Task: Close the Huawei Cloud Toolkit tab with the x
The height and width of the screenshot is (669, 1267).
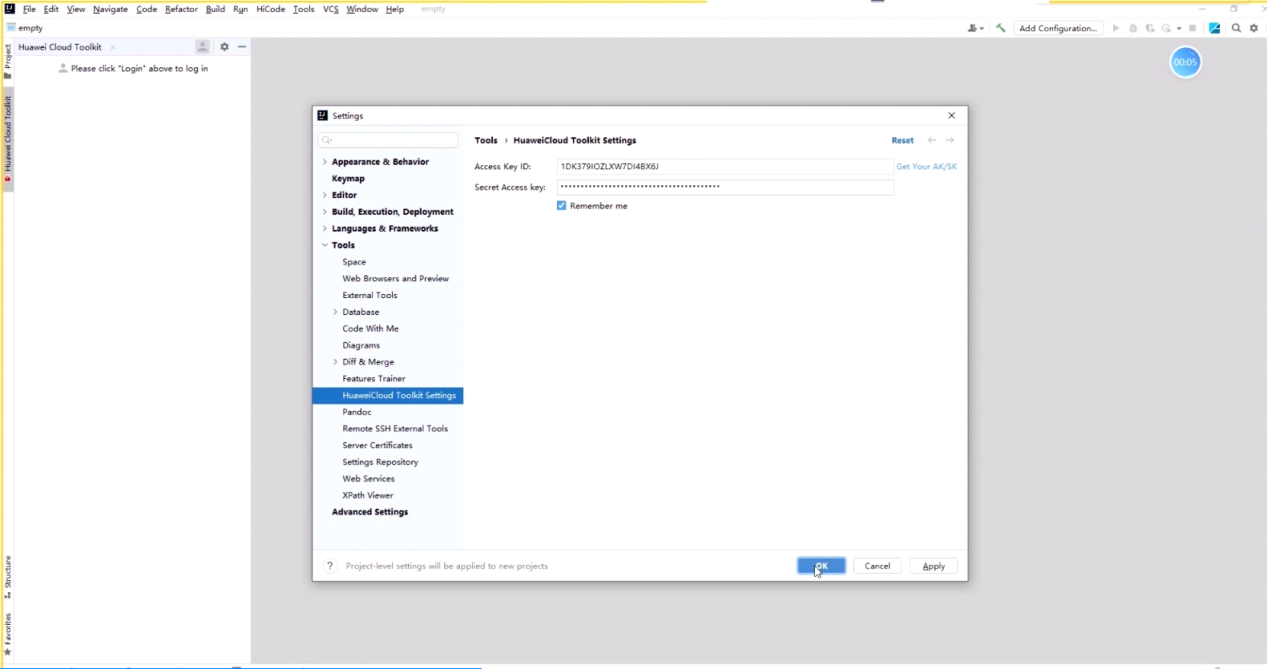Action: coord(113,47)
